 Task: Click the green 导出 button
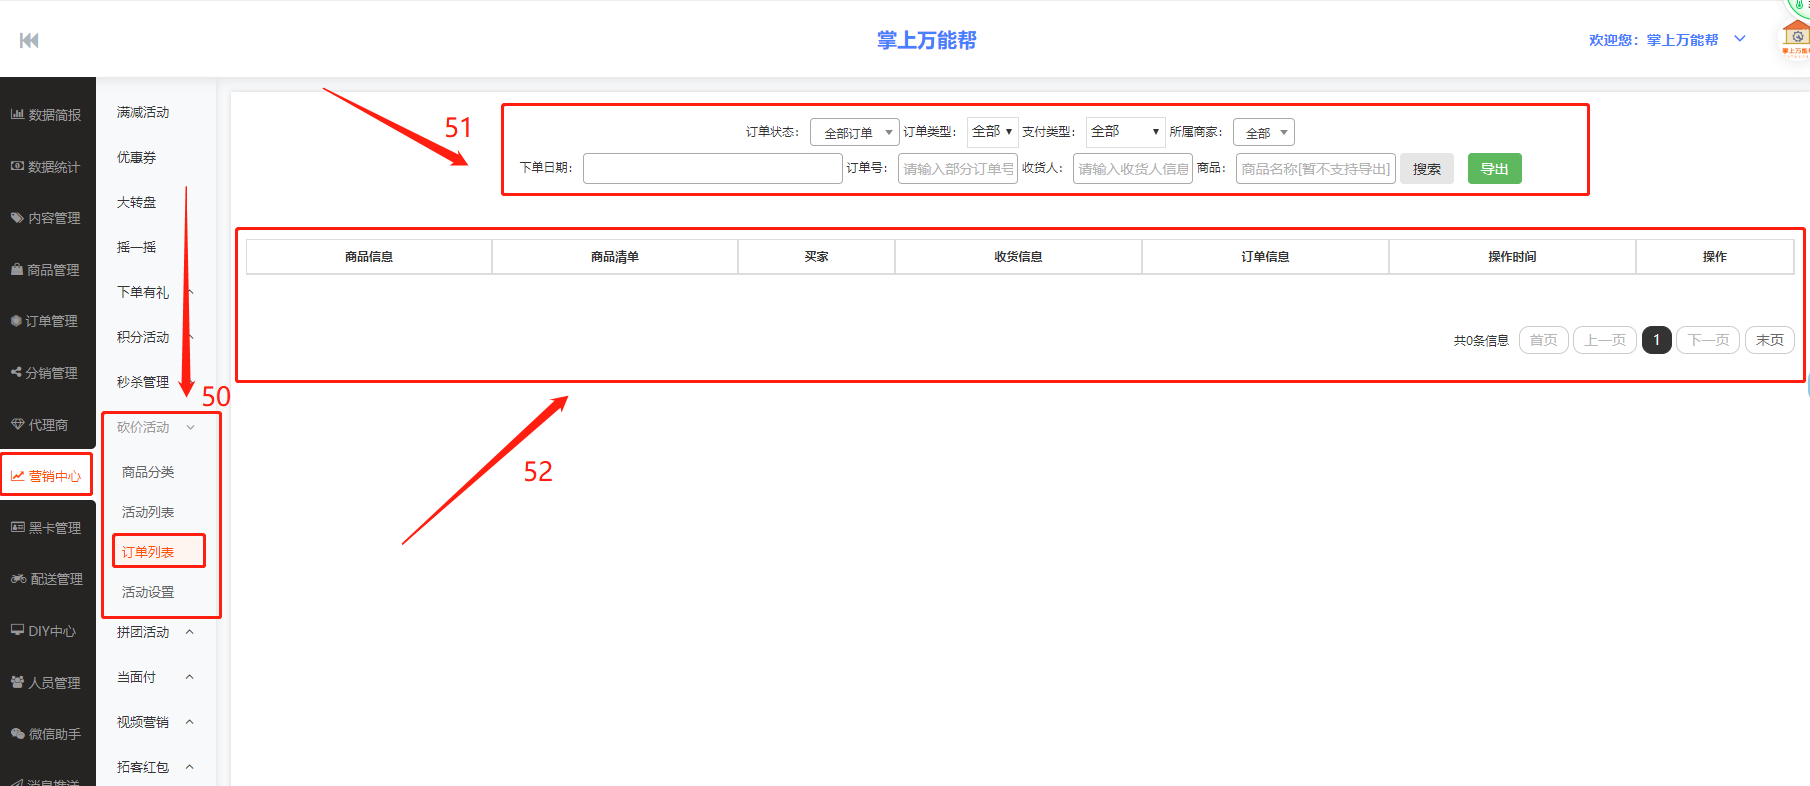(x=1494, y=169)
